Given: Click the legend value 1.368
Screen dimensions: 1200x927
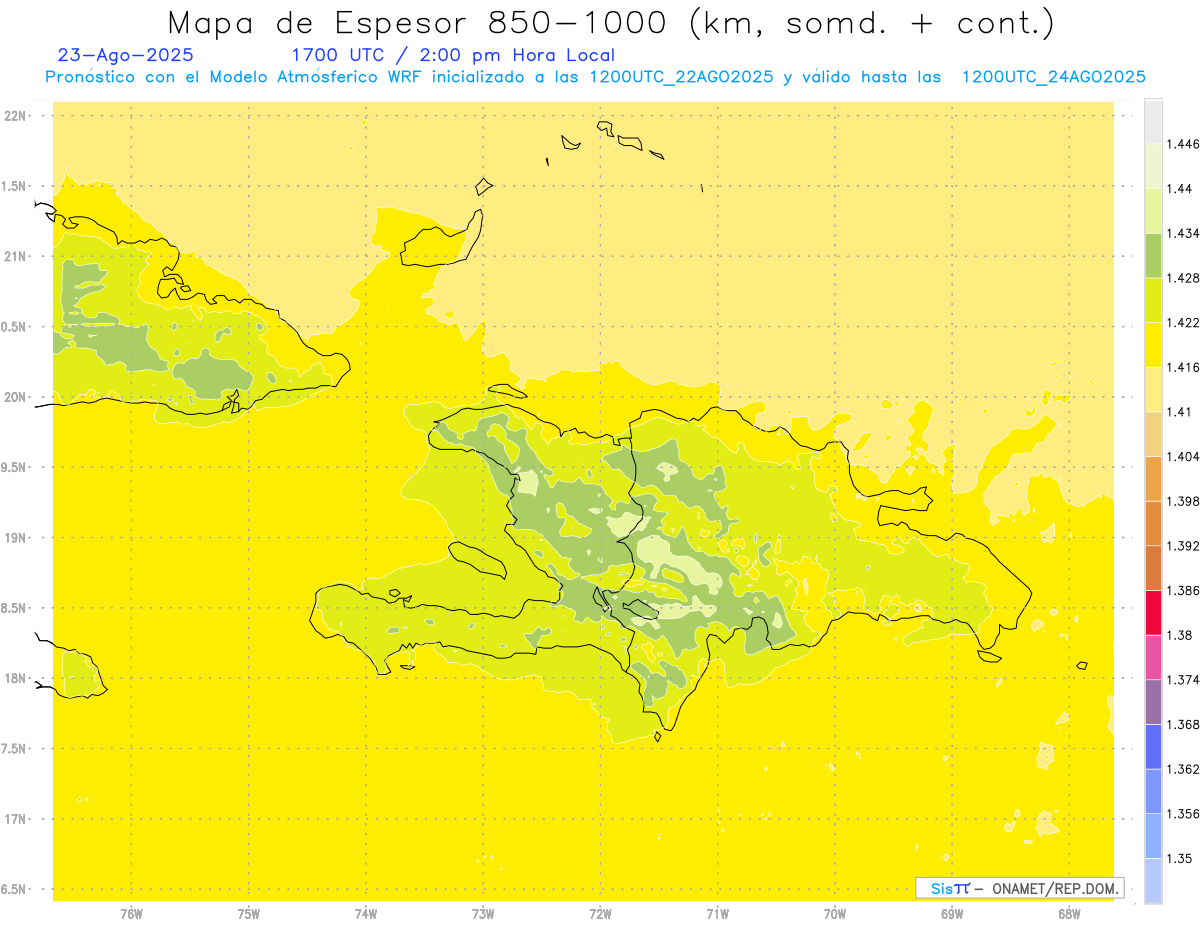Looking at the screenshot, I should click(x=1183, y=724).
